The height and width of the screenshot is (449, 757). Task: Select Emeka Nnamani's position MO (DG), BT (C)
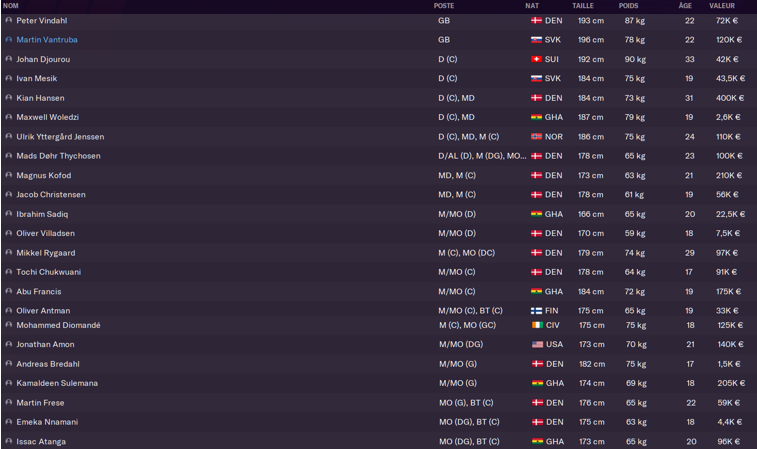(x=469, y=422)
